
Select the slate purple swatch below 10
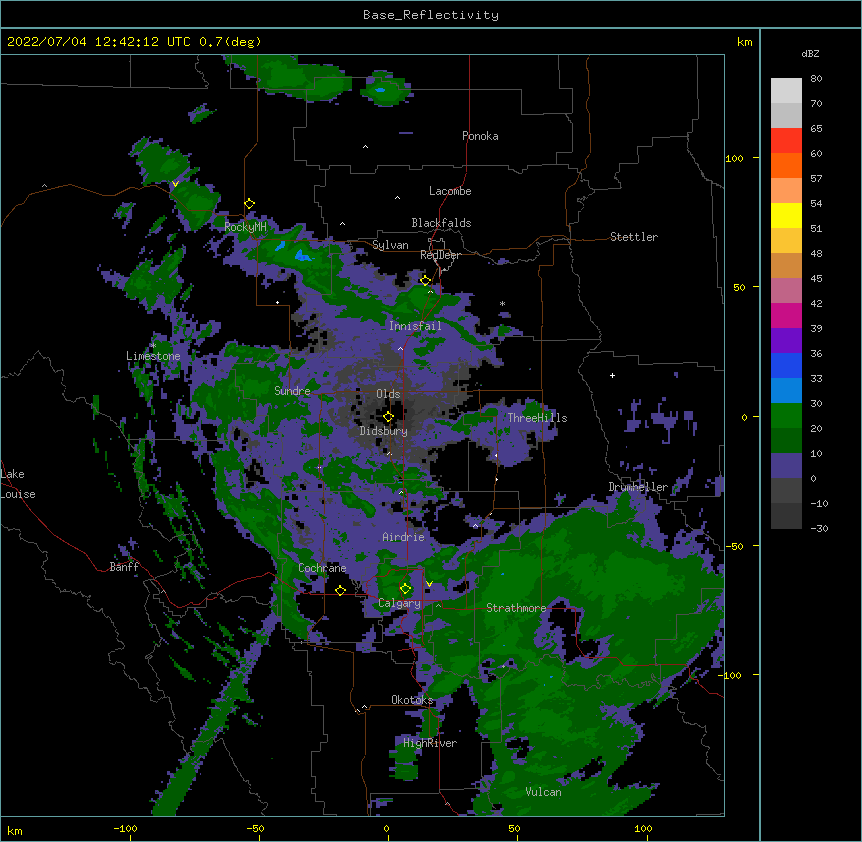pos(786,466)
